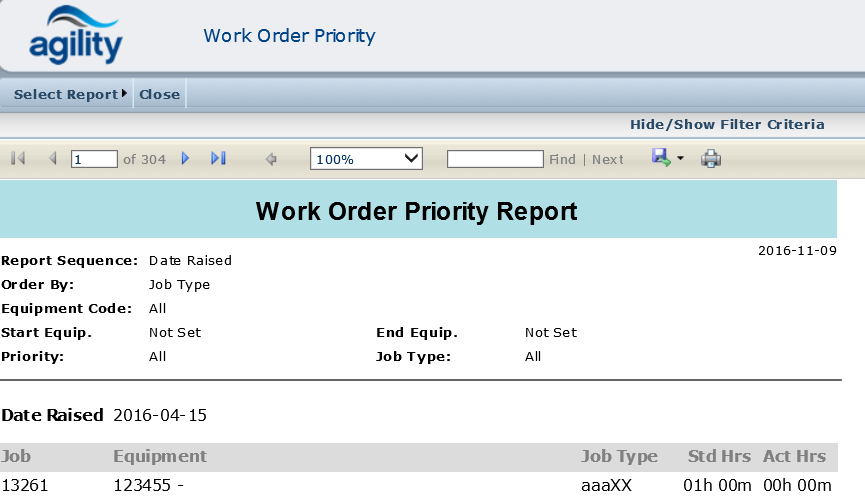The height and width of the screenshot is (504, 865).
Task: Open the Select Report menu
Action: click(x=70, y=95)
